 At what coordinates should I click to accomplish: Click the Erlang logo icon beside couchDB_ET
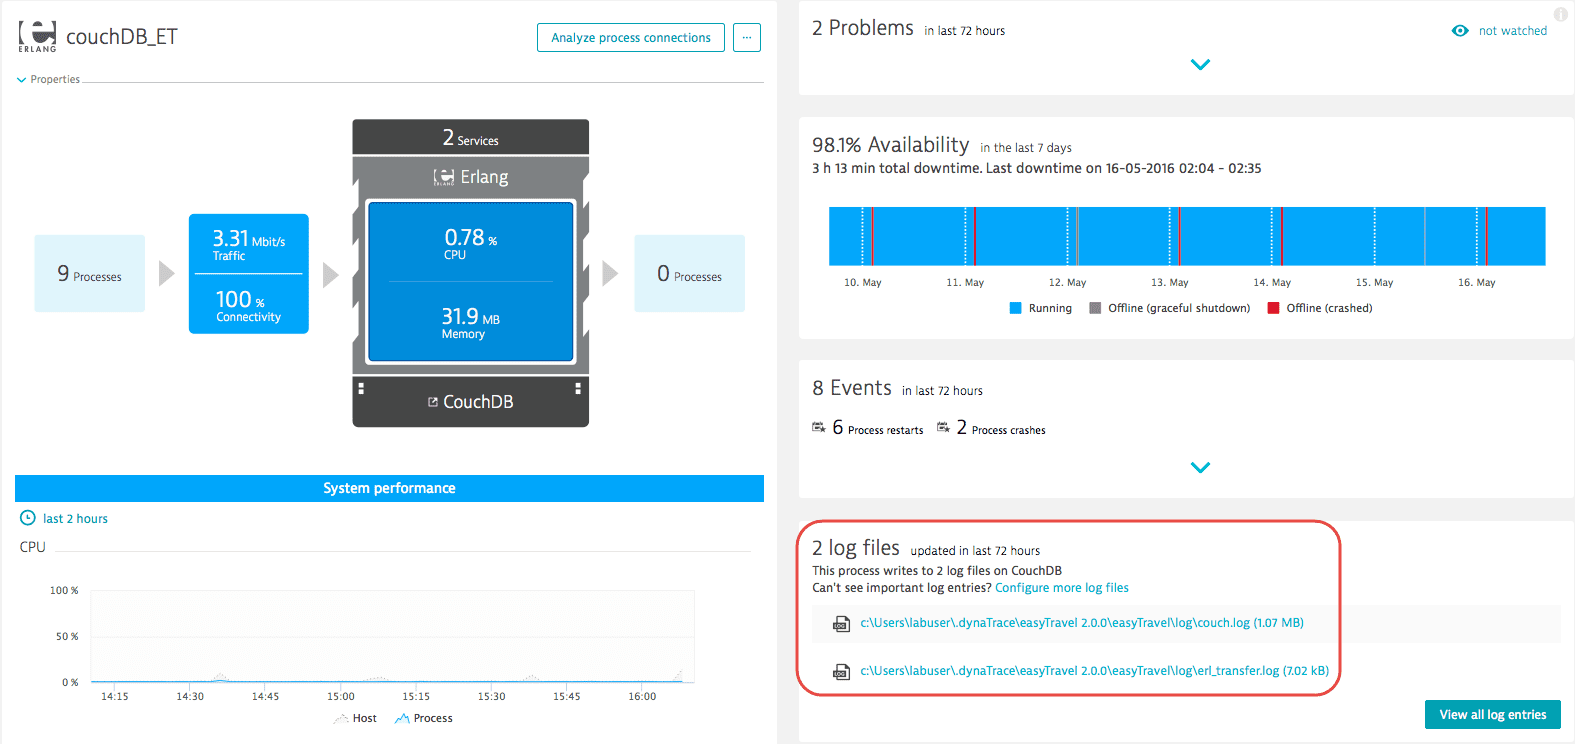pos(38,36)
